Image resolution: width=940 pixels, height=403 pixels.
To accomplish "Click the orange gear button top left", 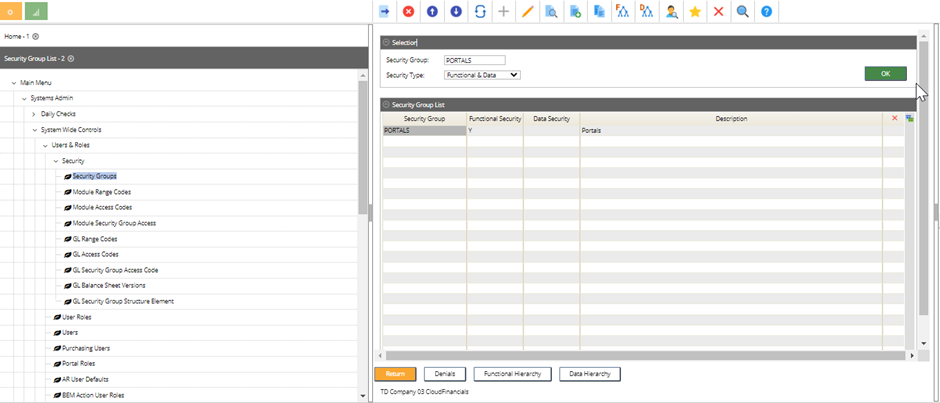I will (11, 11).
